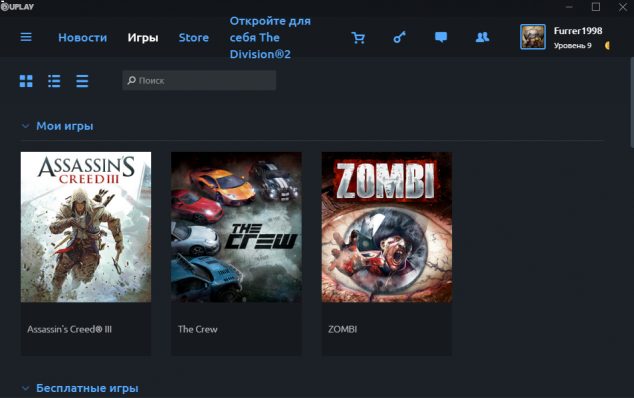Viewport: 634px width, 398px height.
Task: Open the ZOMBI cover art
Action: [x=387, y=227]
